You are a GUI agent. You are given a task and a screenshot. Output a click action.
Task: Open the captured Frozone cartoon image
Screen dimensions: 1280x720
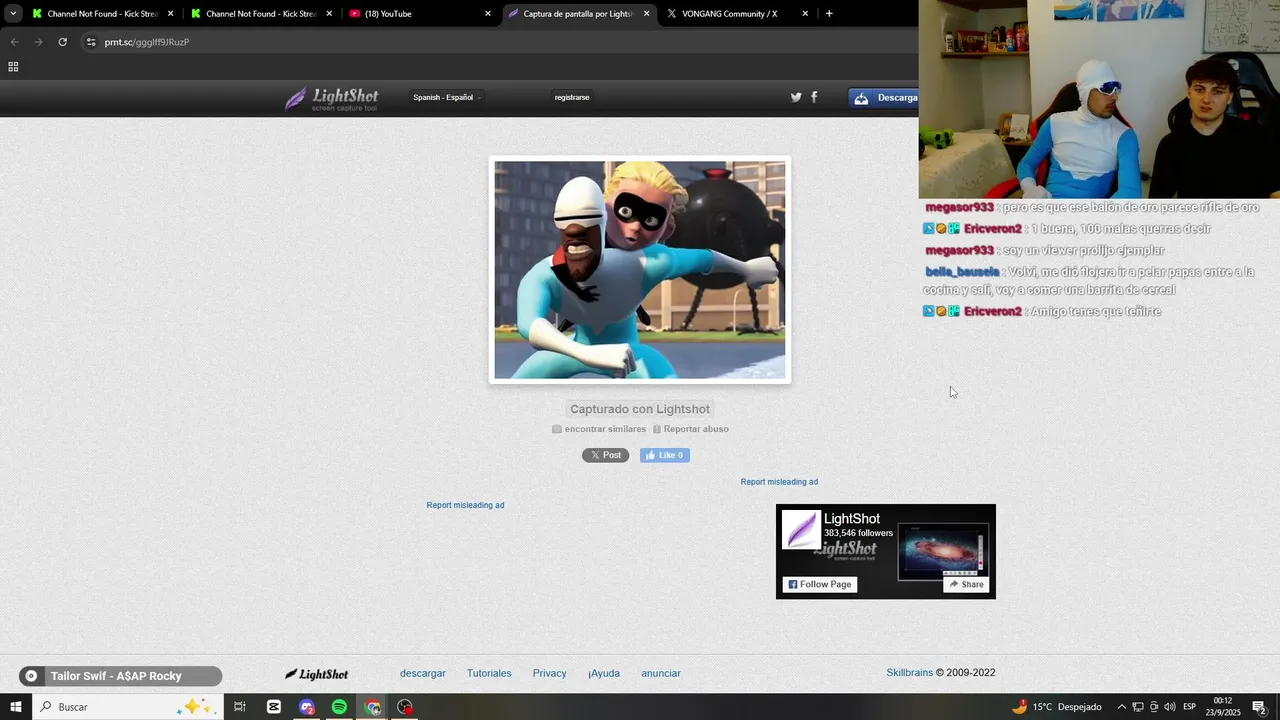click(x=640, y=270)
